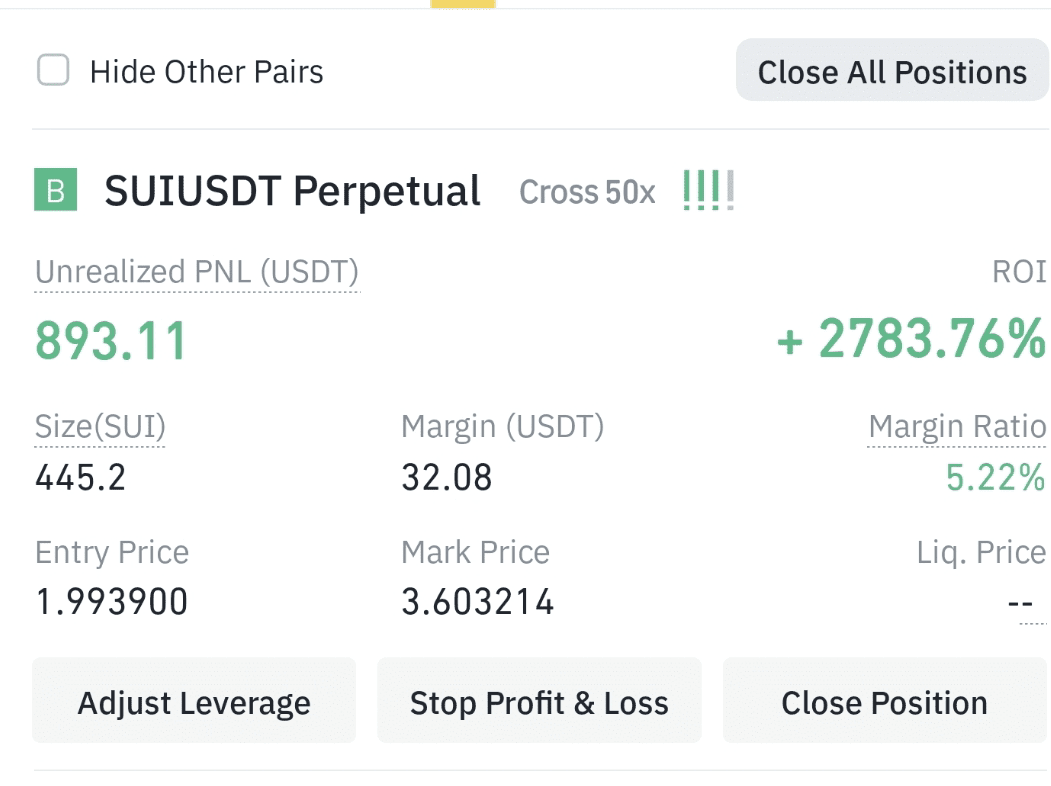Click the Mark Price value 3.603214
Image resolution: width=1051 pixels, height=786 pixels.
tap(477, 601)
